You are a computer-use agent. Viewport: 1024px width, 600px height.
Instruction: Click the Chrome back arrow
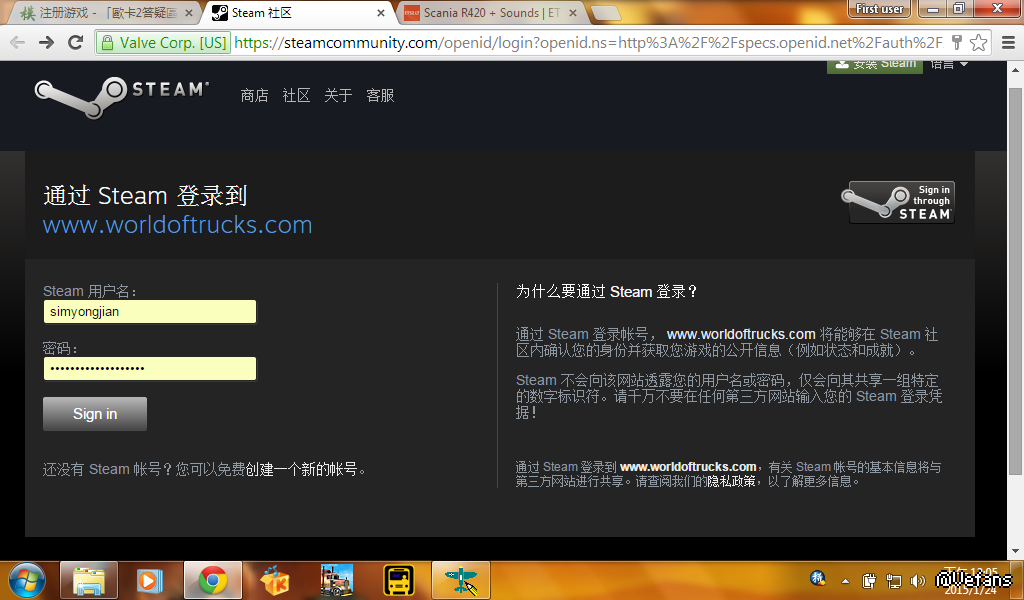coord(17,43)
